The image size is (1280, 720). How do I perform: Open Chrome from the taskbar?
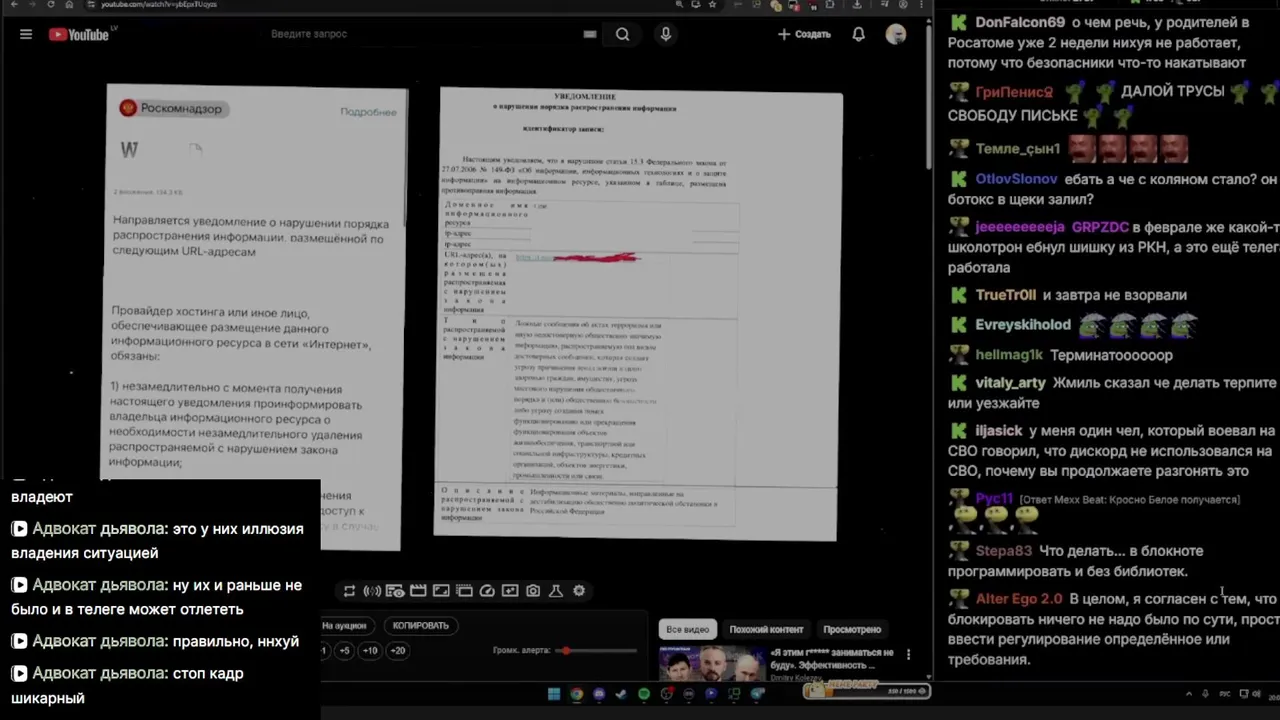point(577,694)
